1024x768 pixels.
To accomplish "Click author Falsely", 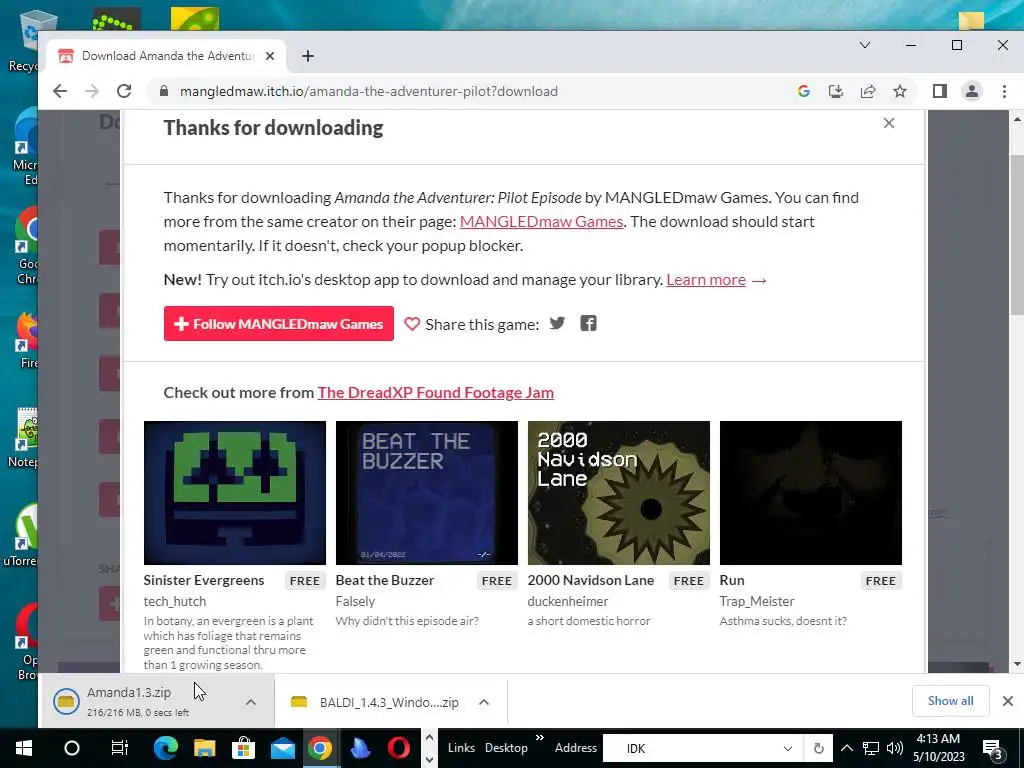I will coord(355,601).
